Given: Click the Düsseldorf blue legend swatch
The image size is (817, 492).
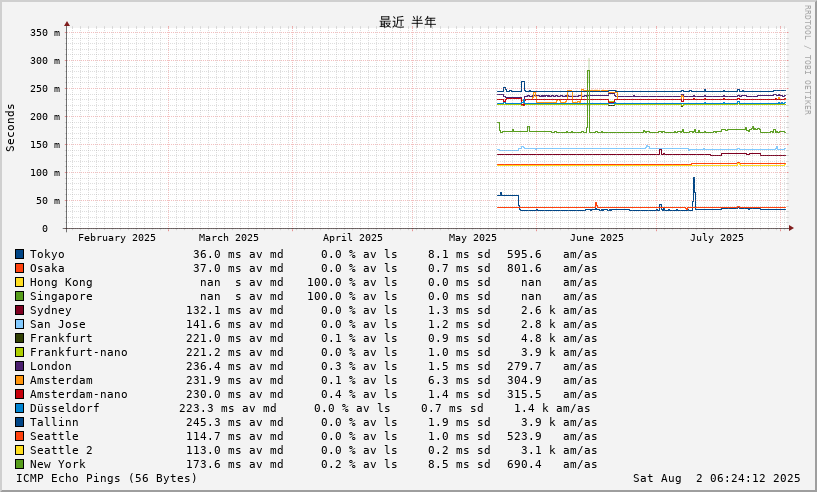Looking at the screenshot, I should tap(19, 409).
